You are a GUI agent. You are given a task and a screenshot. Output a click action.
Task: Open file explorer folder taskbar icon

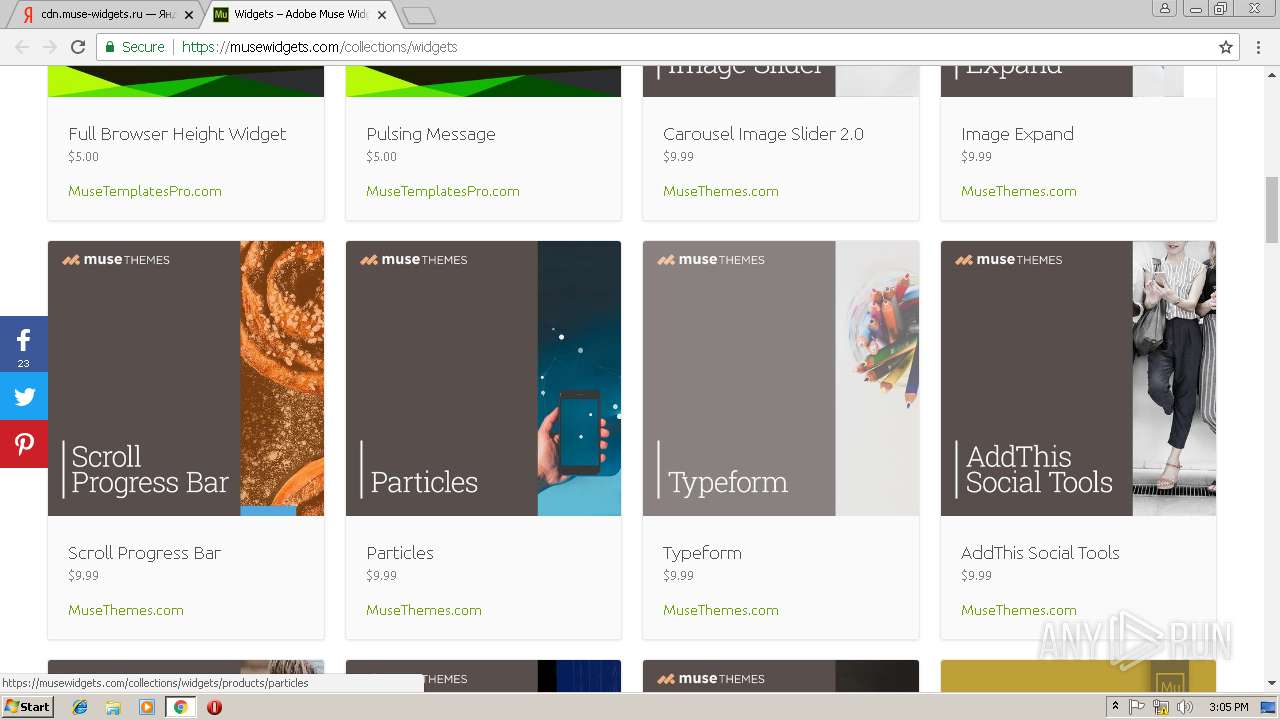(x=113, y=707)
